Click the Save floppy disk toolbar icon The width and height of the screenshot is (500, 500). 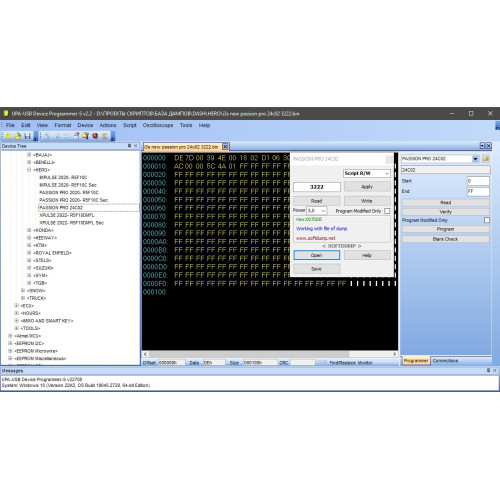coord(27,136)
